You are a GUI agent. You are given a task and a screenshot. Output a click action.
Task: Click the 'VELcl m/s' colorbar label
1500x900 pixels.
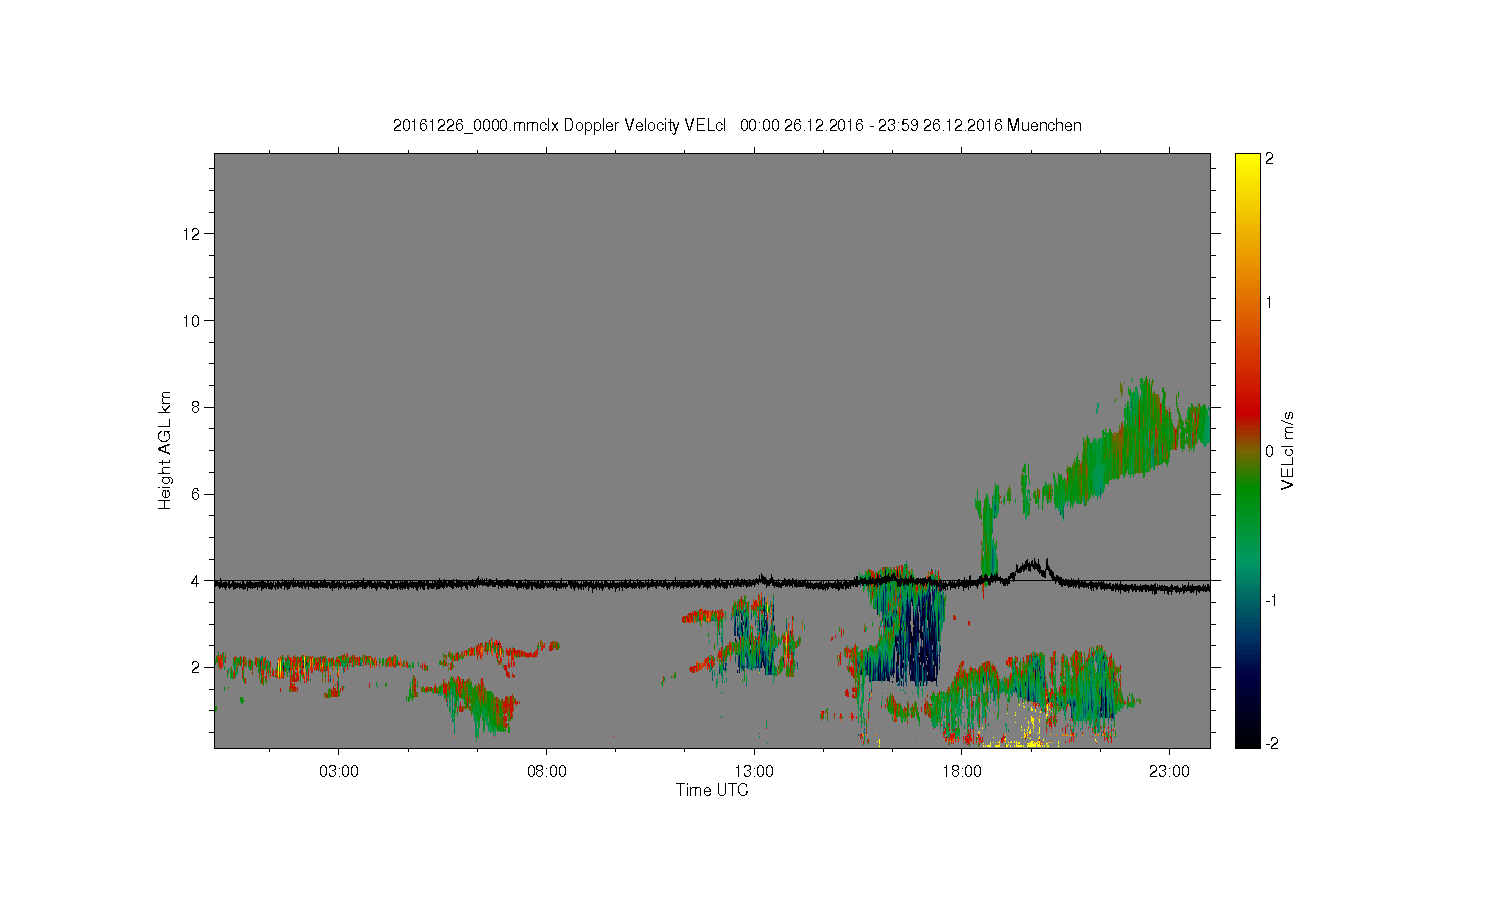pyautogui.click(x=1288, y=450)
